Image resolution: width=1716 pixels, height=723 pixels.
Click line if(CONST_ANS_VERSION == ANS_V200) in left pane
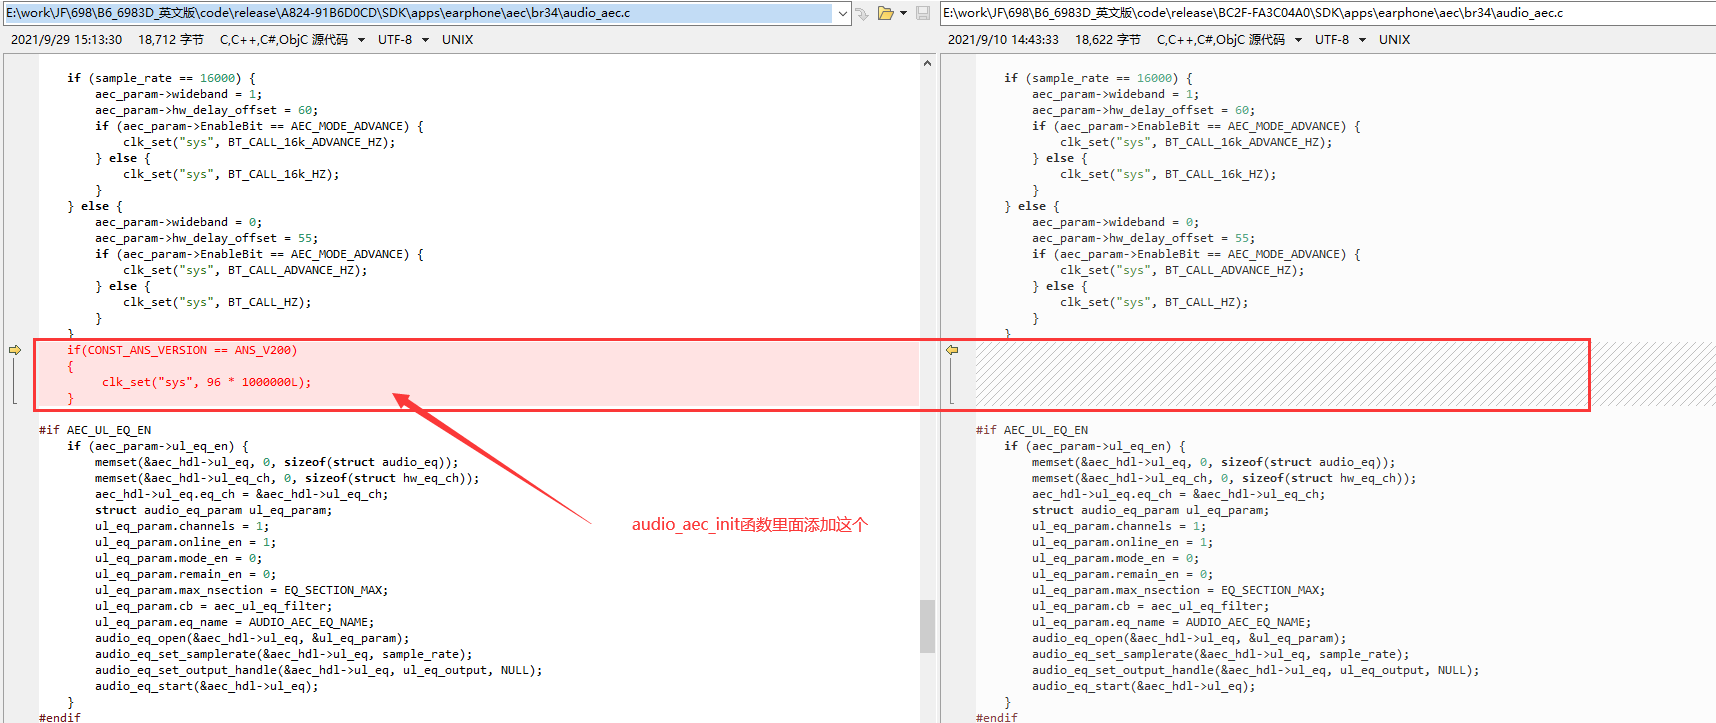click(x=182, y=350)
